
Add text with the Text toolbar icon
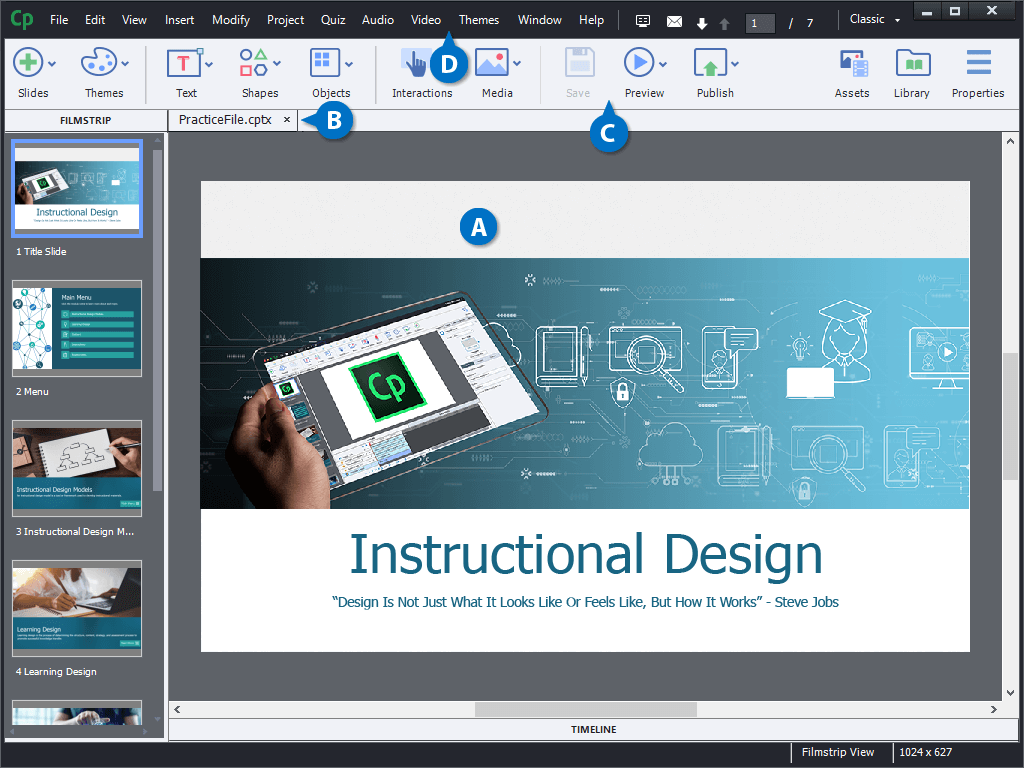click(183, 62)
